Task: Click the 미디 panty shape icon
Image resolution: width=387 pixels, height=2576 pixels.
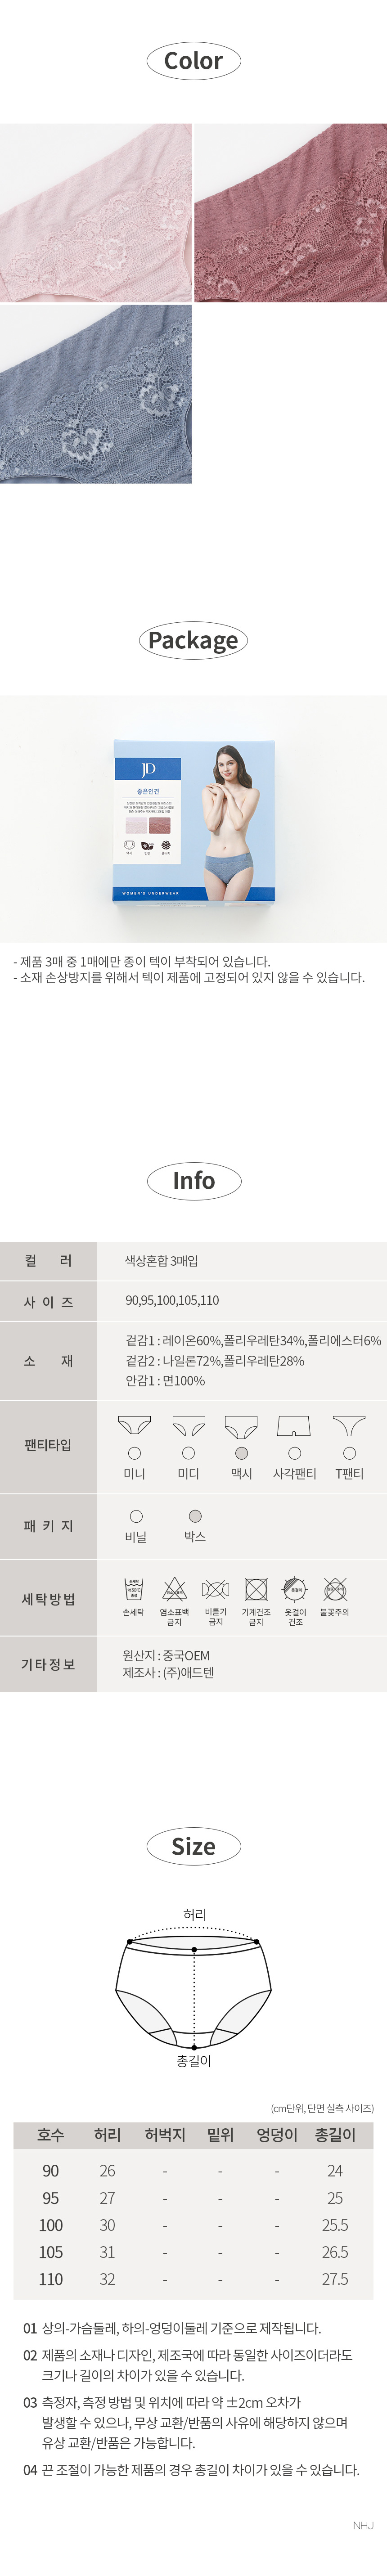Action: point(188,1425)
